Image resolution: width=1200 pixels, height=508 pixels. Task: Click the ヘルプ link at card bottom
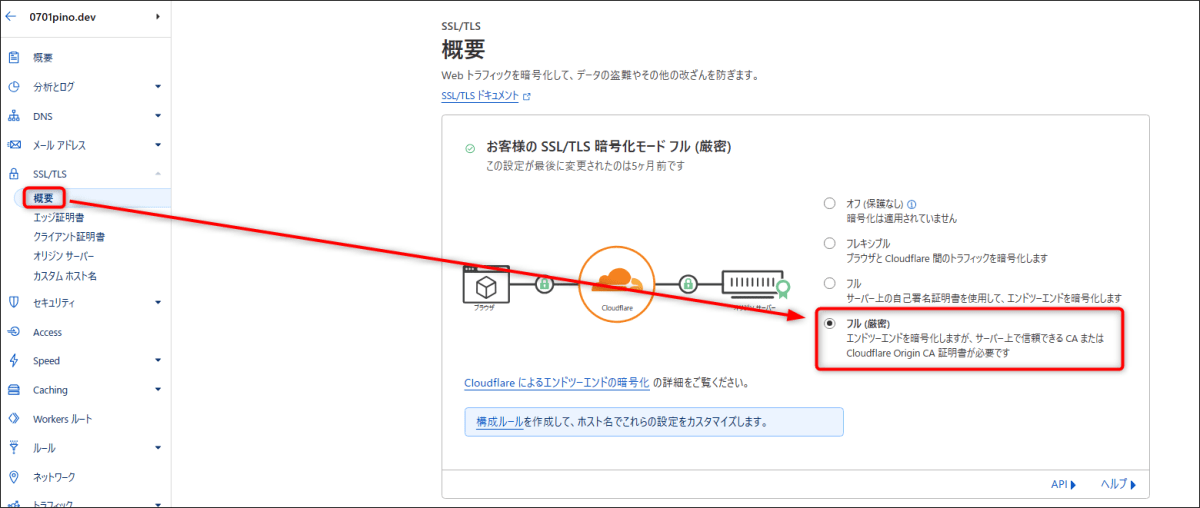point(1118,484)
